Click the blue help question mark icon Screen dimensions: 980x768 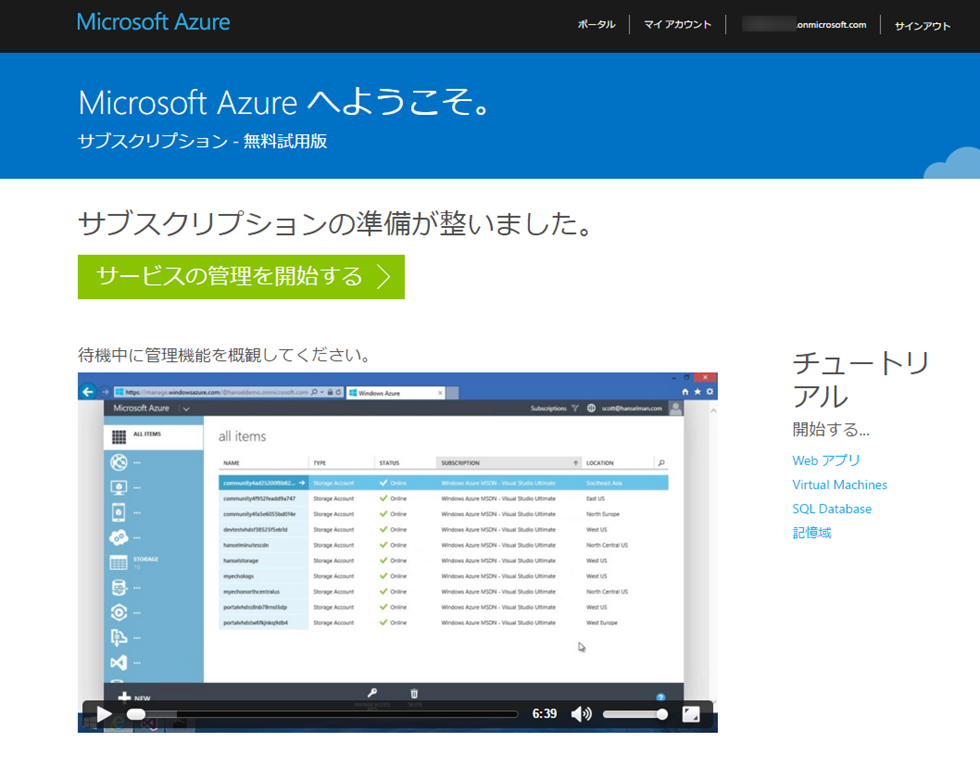[661, 697]
